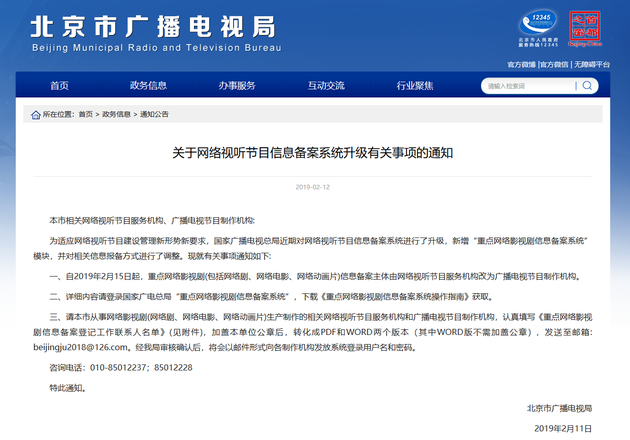Click the 12345 hotline logo icon
The height and width of the screenshot is (440, 630).
(538, 28)
